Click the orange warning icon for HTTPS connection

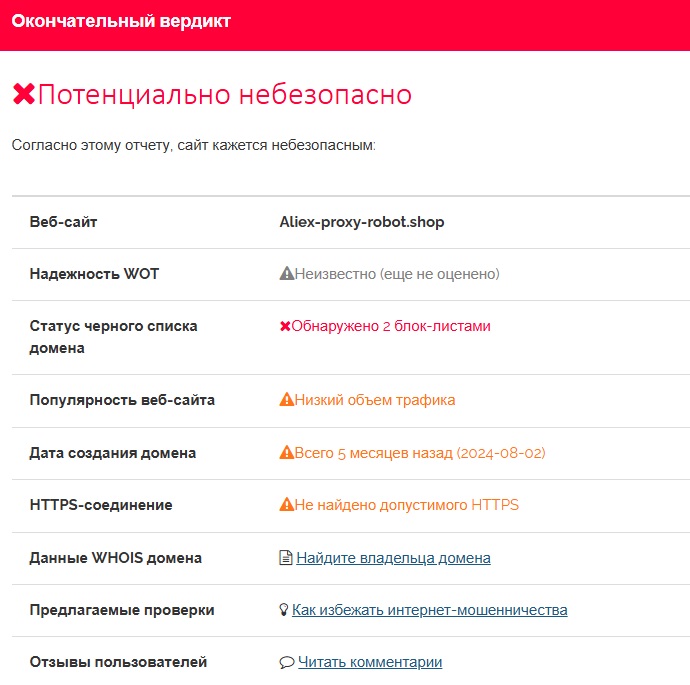[286, 505]
